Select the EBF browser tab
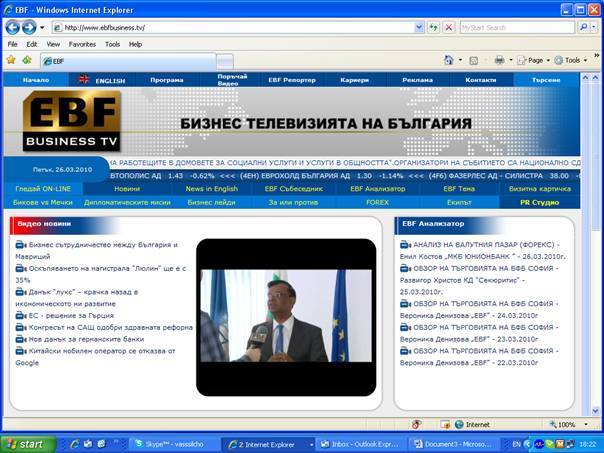This screenshot has height=453, width=604. click(x=128, y=61)
